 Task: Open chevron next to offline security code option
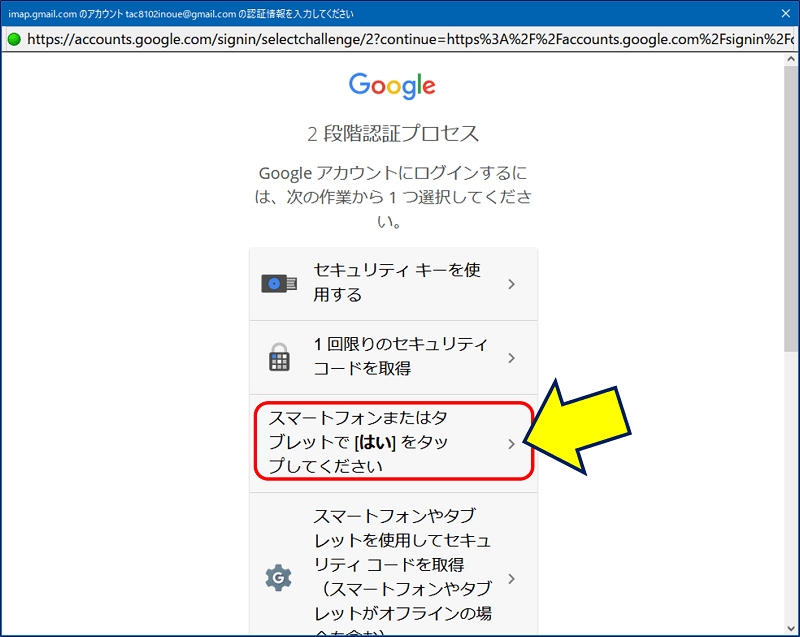511,579
